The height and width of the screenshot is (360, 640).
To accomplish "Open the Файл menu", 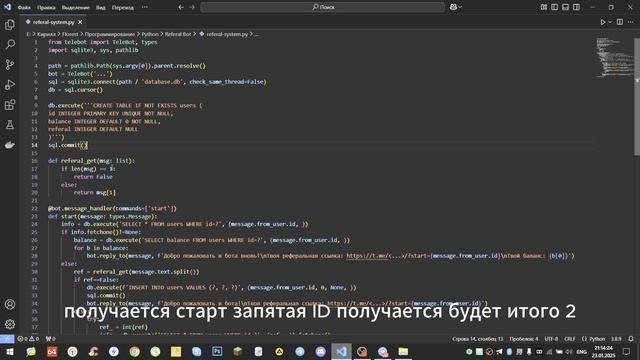I will point(24,7).
